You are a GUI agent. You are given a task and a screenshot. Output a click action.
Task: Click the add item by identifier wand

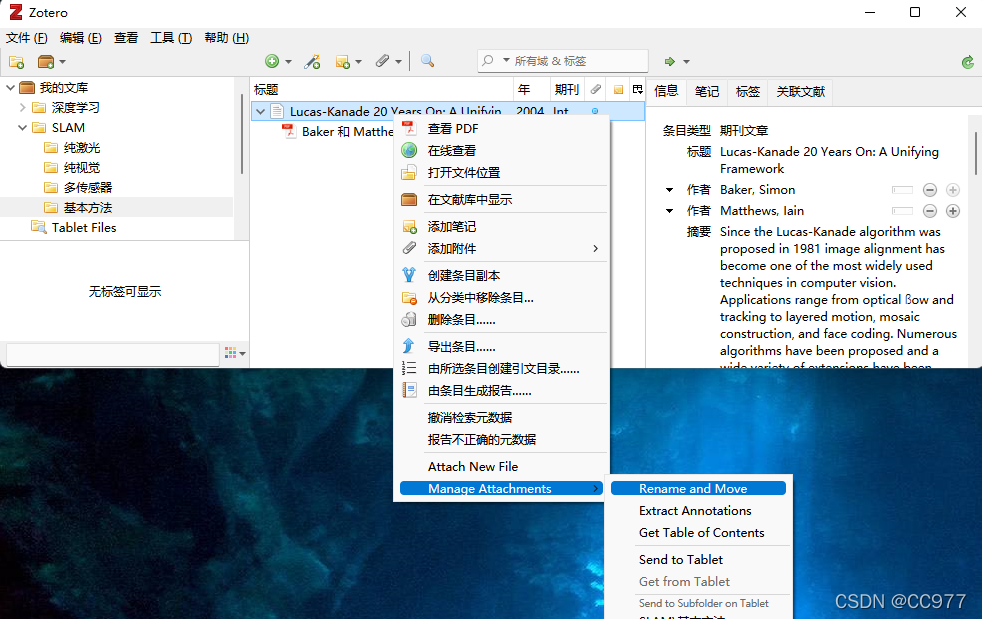coord(312,61)
